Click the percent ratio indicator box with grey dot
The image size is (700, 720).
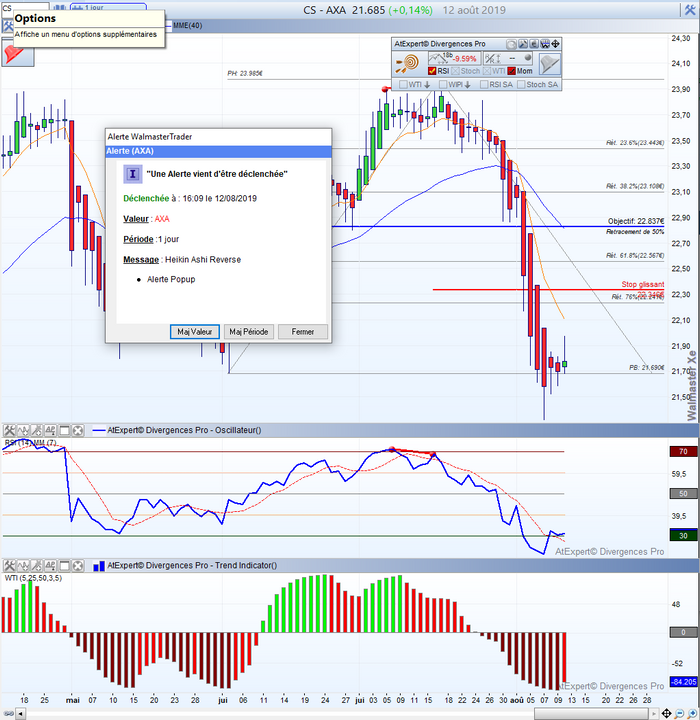tap(509, 58)
